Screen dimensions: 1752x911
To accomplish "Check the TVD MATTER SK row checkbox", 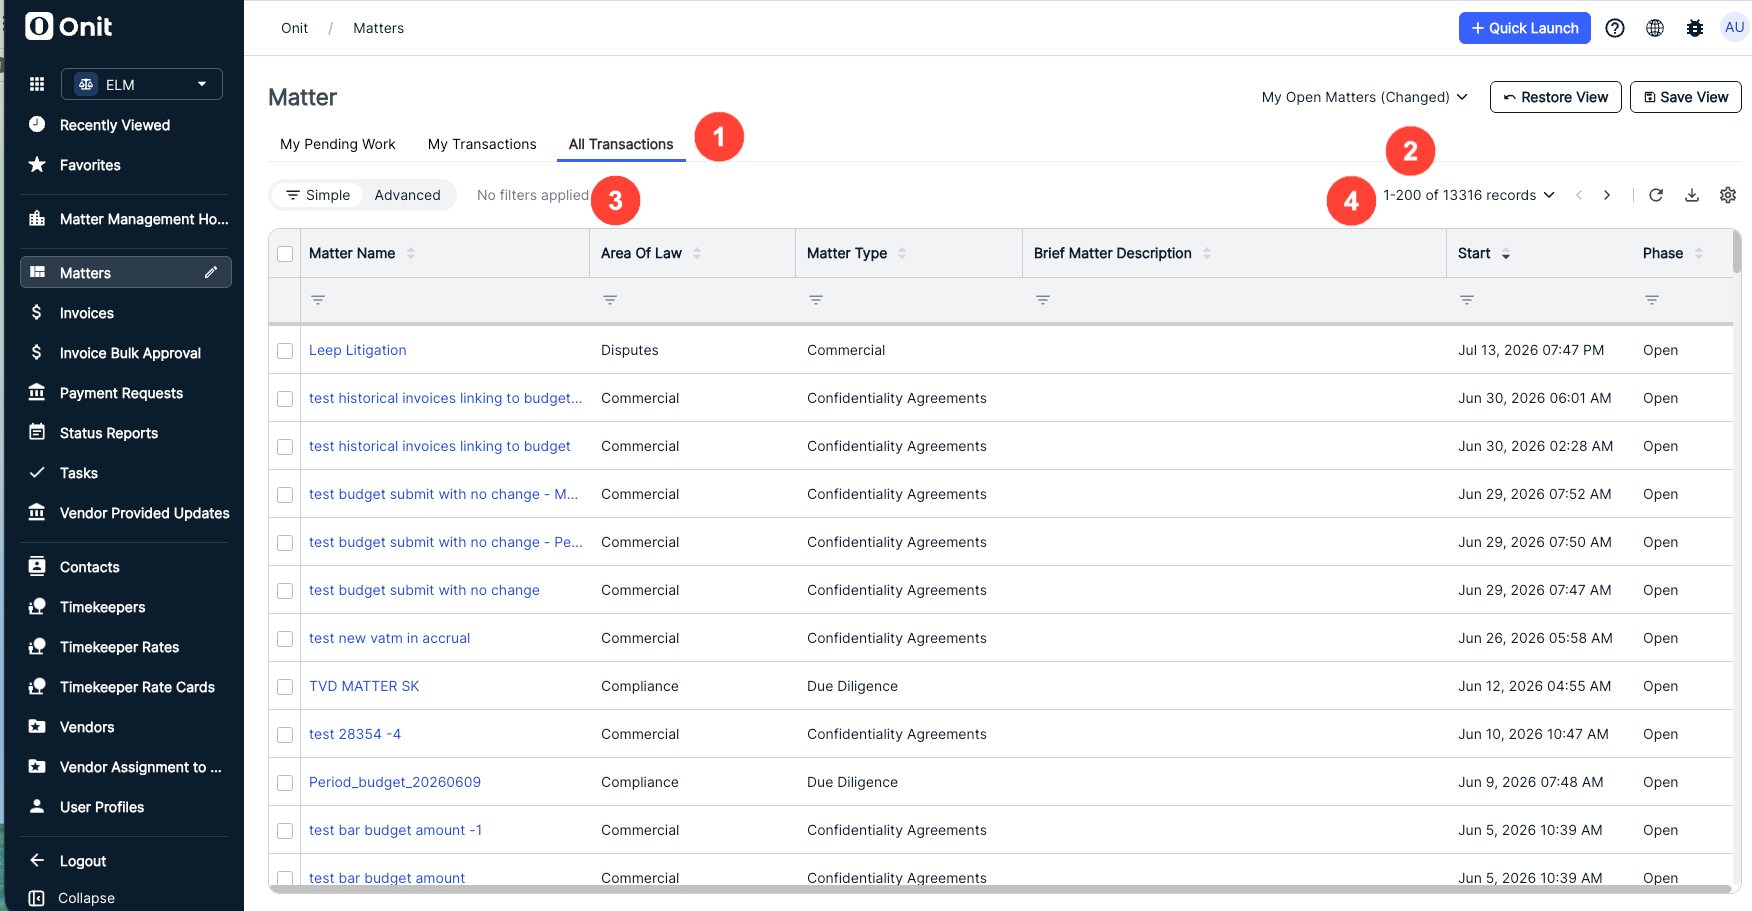I will (285, 687).
